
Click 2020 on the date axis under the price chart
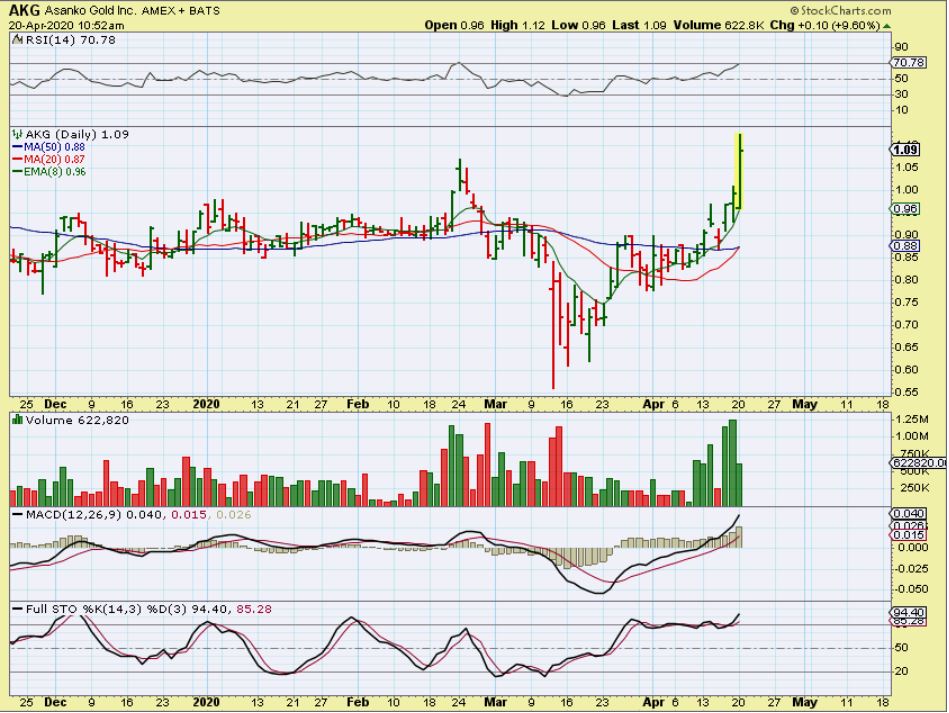206,404
